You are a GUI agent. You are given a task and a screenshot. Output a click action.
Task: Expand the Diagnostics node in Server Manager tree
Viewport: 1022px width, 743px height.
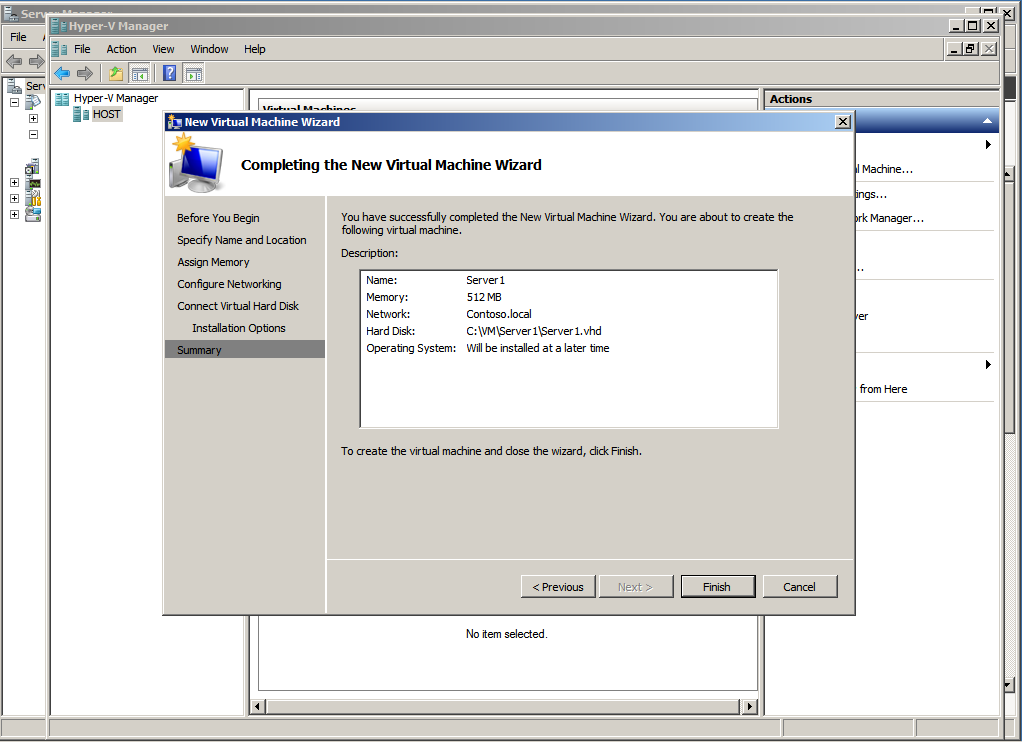click(x=14, y=182)
